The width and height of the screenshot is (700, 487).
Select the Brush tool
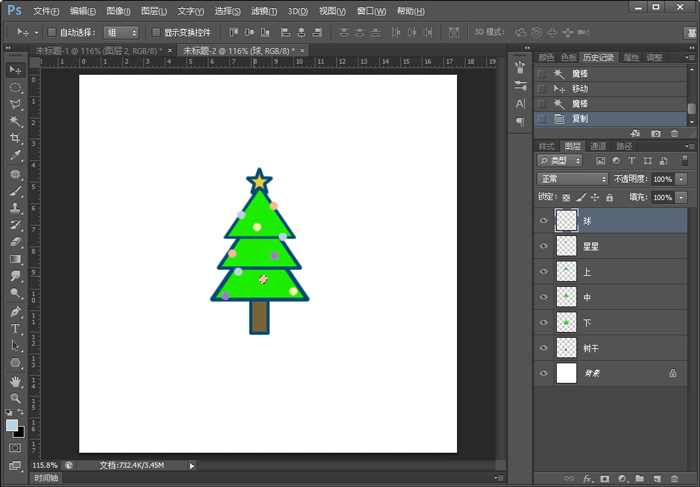[x=15, y=191]
